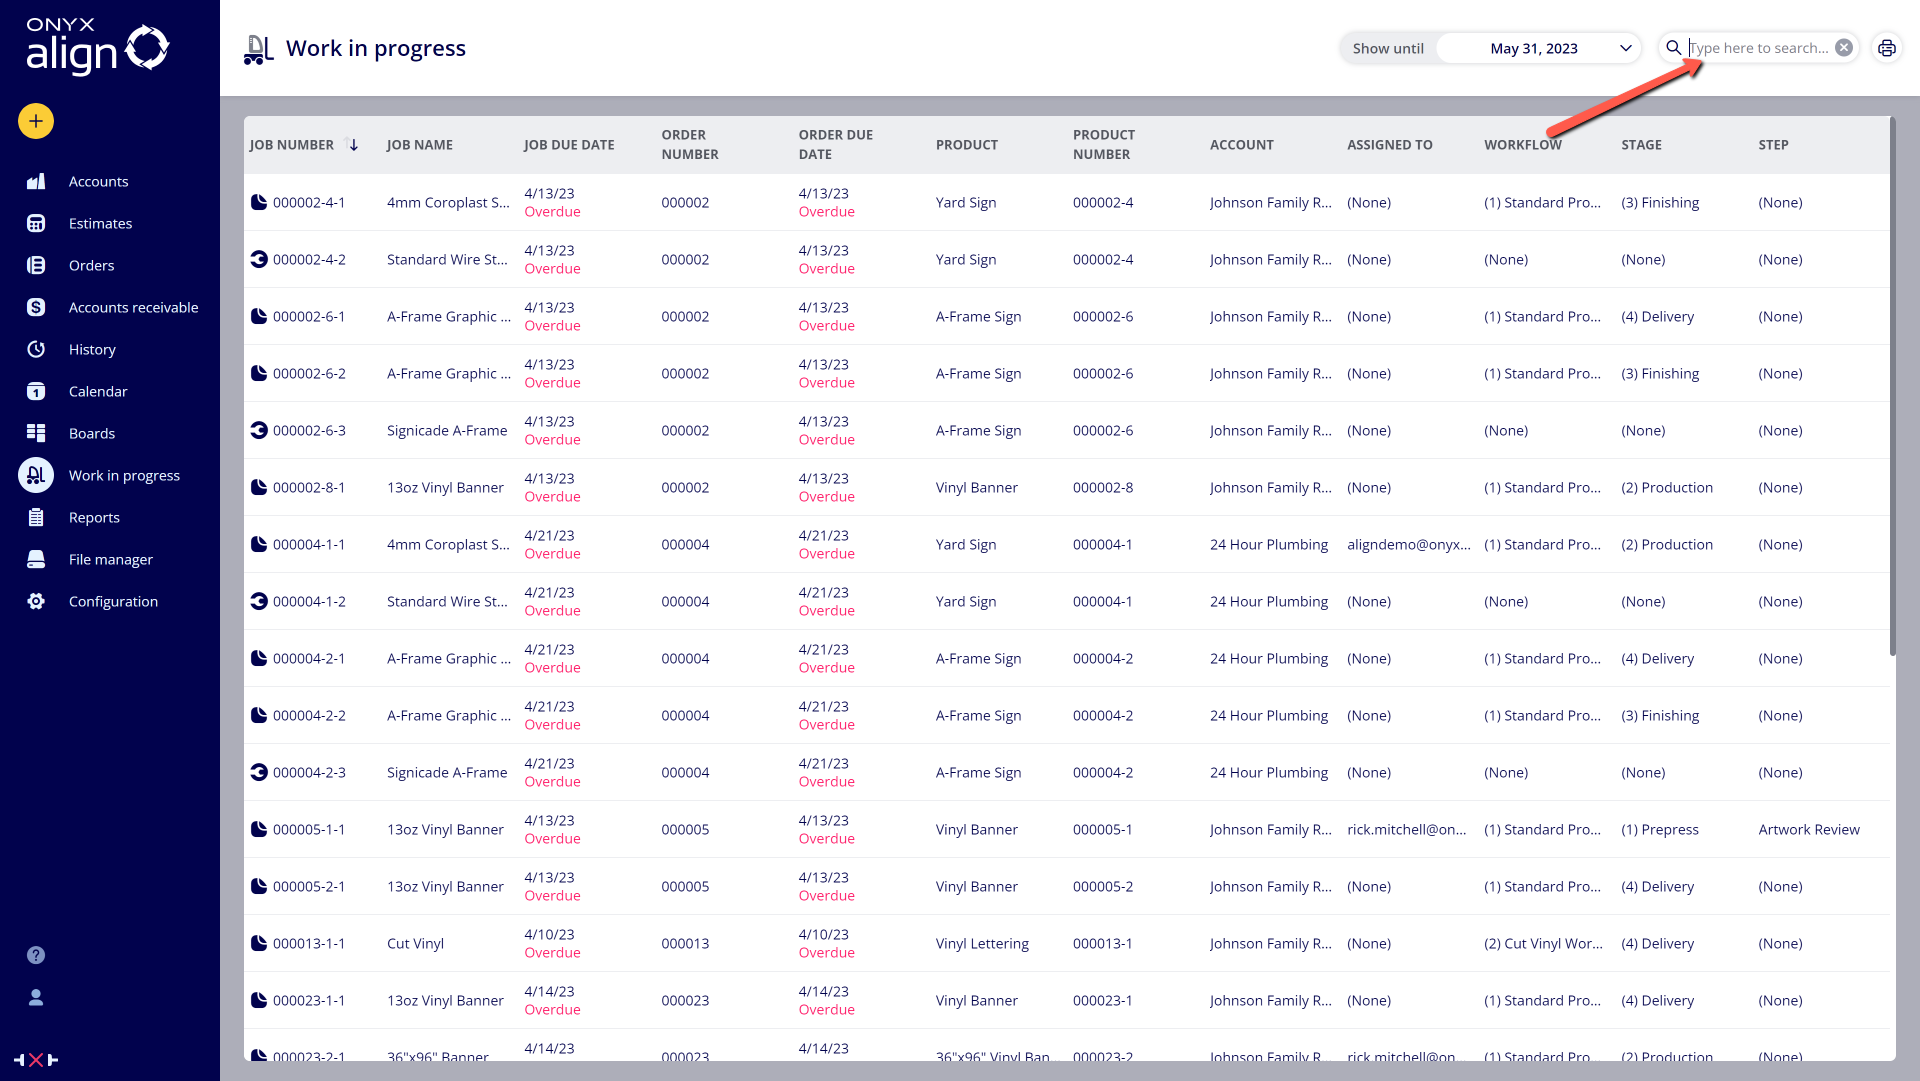Sort by the Workflow column header
The width and height of the screenshot is (1920, 1081).
coord(1523,145)
